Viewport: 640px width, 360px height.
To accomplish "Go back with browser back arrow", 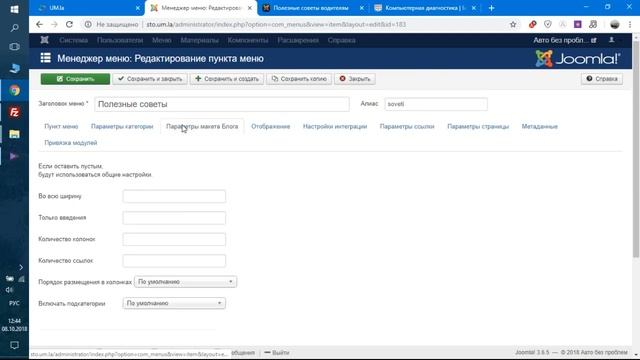I will point(39,24).
